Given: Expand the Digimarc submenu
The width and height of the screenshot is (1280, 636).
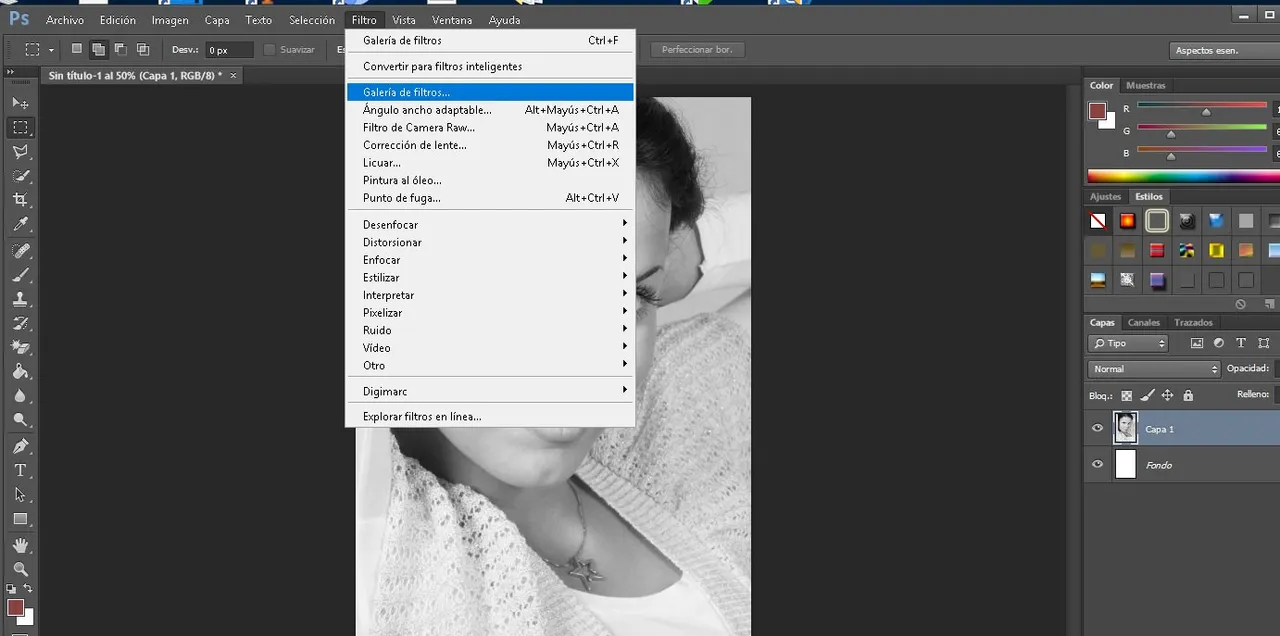Looking at the screenshot, I should pos(490,391).
